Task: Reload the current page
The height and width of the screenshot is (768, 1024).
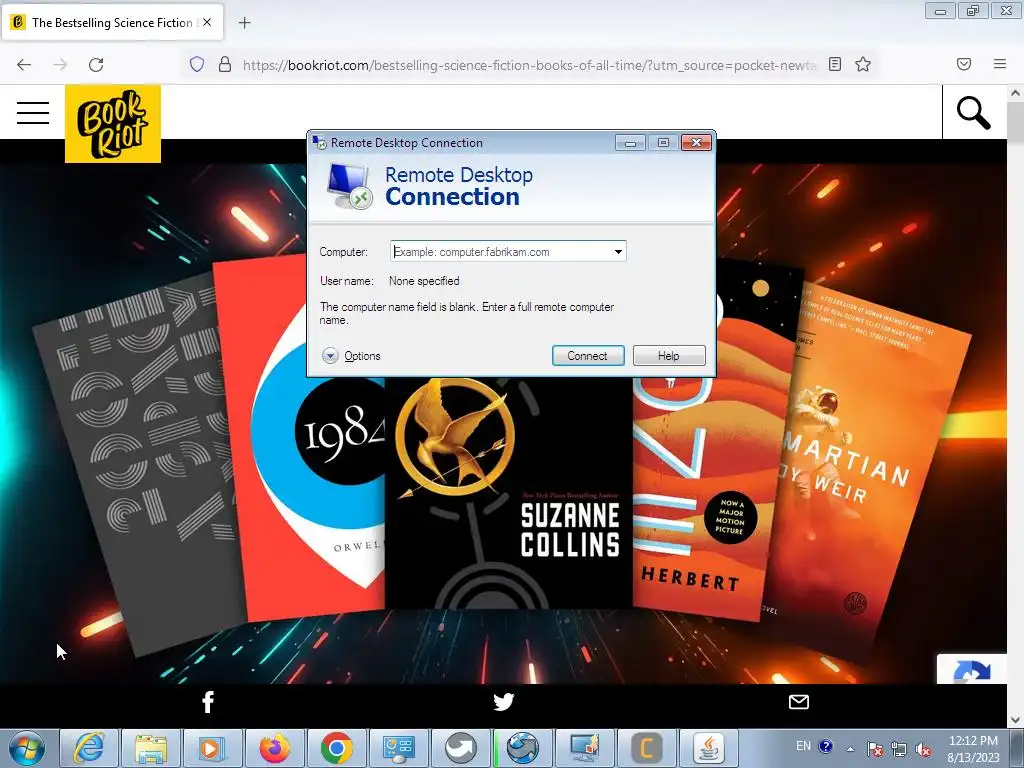Action: tap(96, 64)
